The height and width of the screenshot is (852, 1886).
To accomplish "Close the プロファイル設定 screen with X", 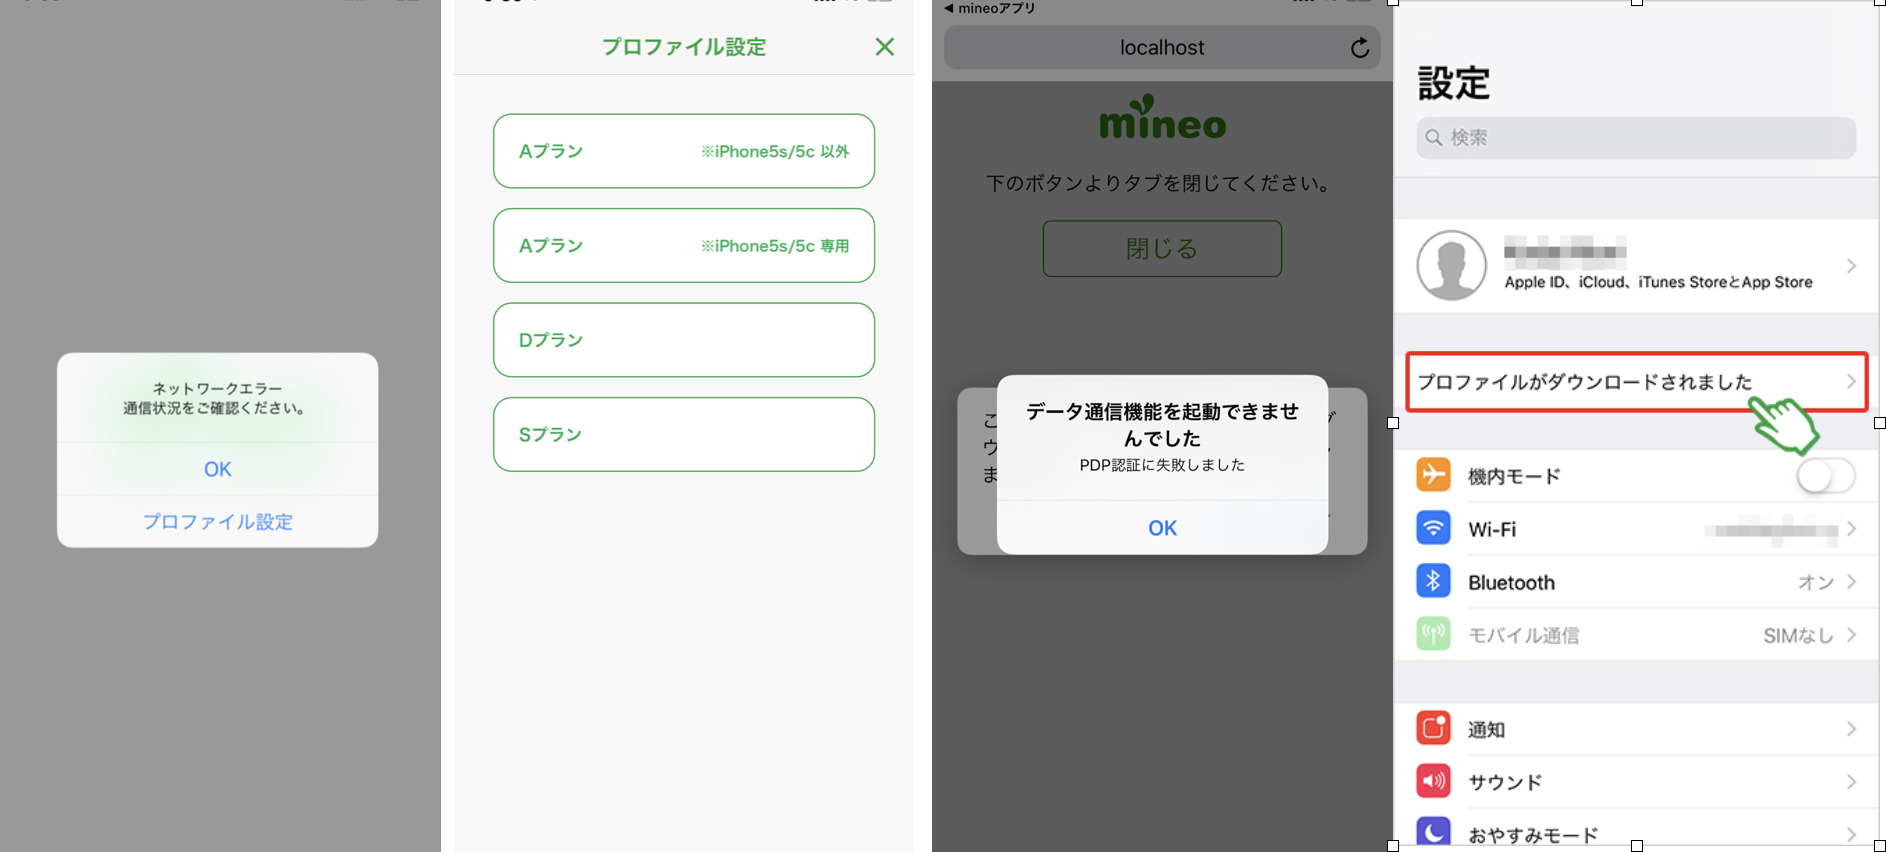I will point(884,46).
